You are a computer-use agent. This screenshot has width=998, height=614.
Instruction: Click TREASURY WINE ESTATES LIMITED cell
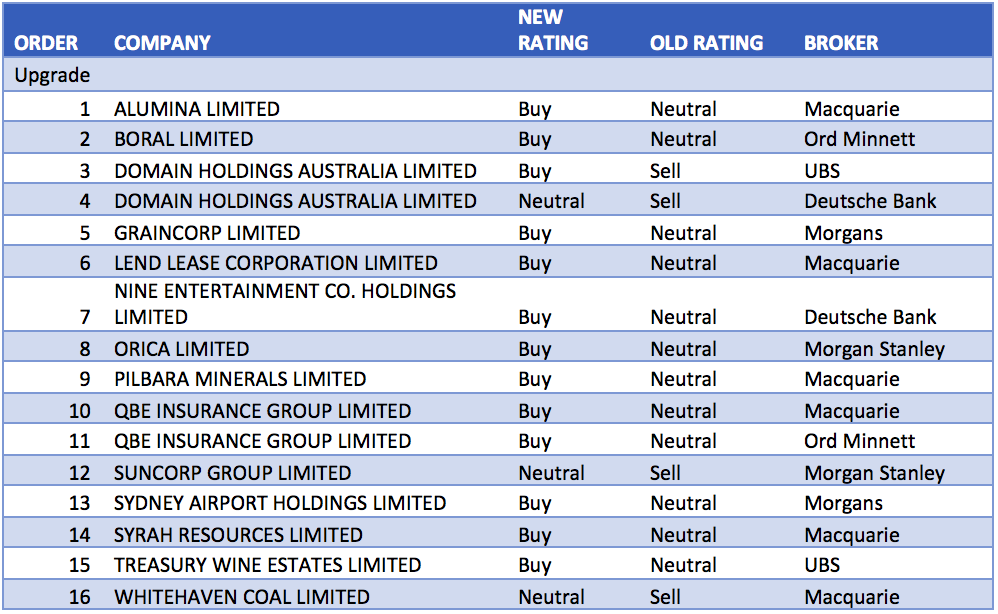click(x=267, y=565)
